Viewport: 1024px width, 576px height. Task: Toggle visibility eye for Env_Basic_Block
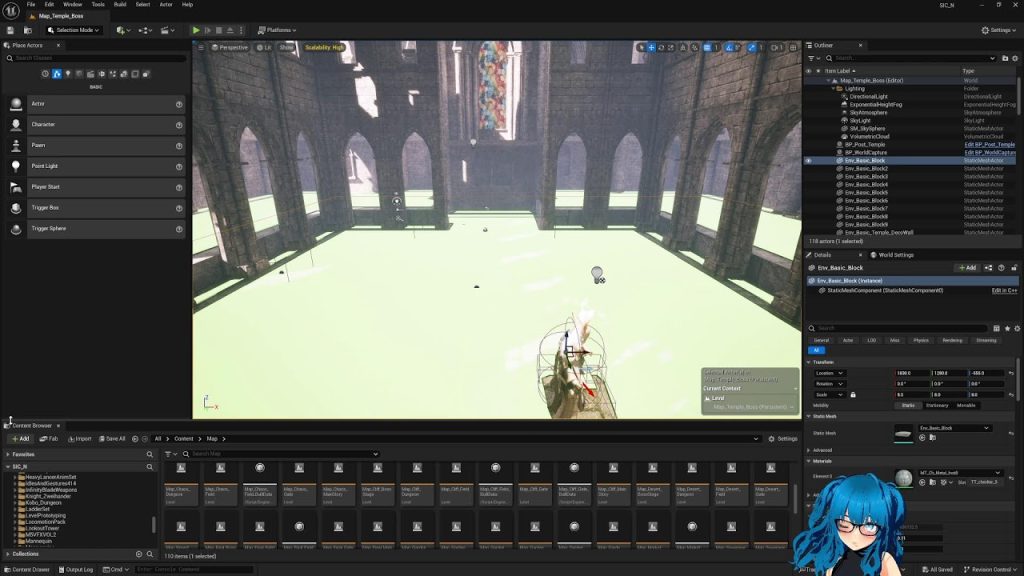coord(809,160)
